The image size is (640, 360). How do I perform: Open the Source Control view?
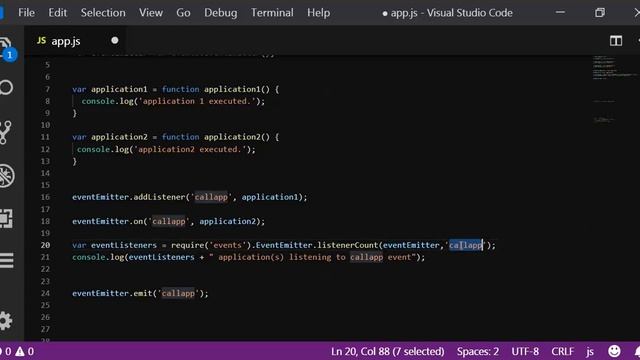[x=6, y=132]
